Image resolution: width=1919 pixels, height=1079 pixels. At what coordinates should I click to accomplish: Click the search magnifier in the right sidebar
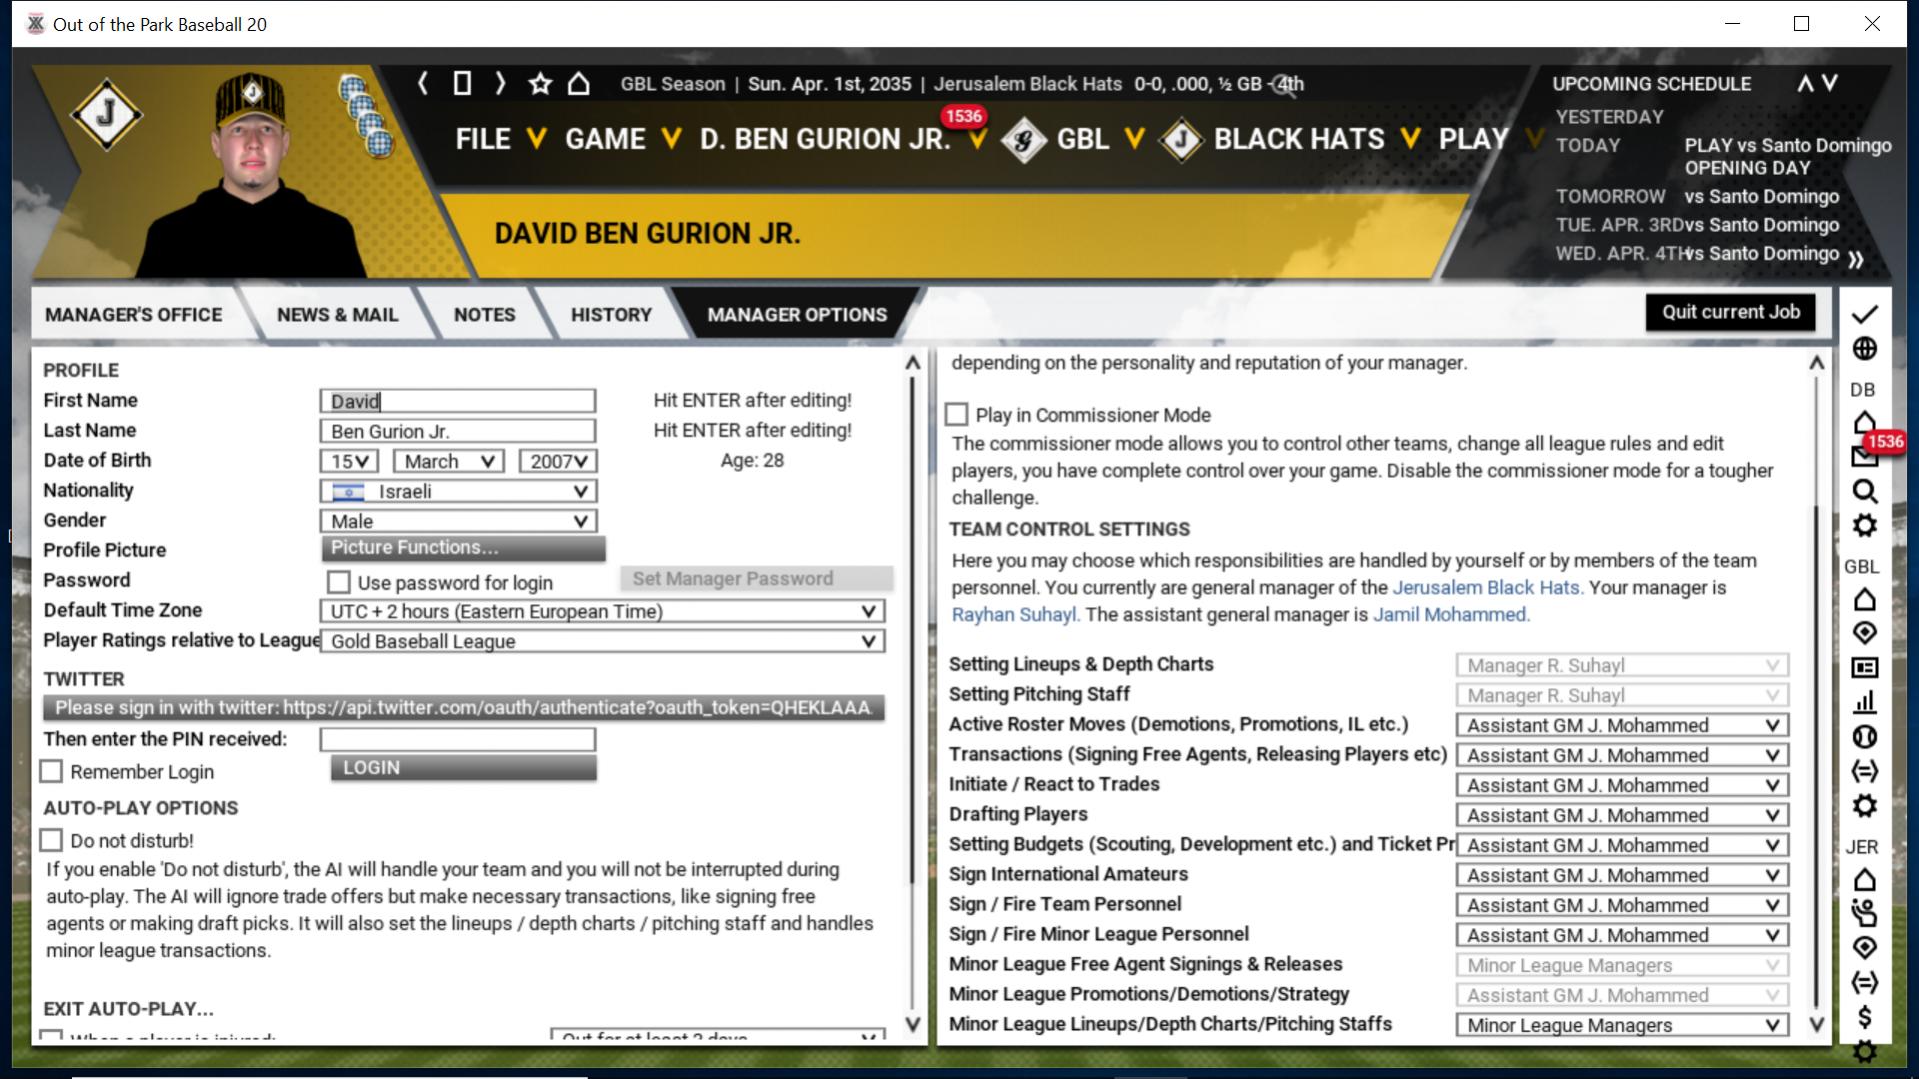pyautogui.click(x=1864, y=491)
